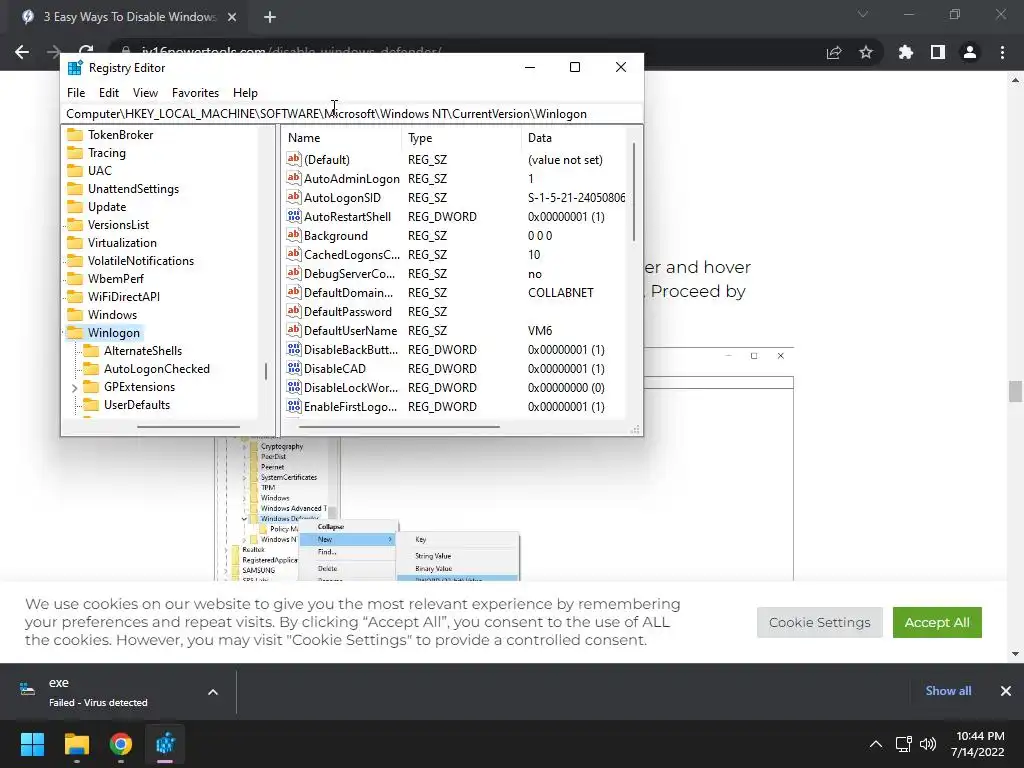Open the Edit menu in Registry Editor
The width and height of the screenshot is (1024, 768).
[108, 93]
